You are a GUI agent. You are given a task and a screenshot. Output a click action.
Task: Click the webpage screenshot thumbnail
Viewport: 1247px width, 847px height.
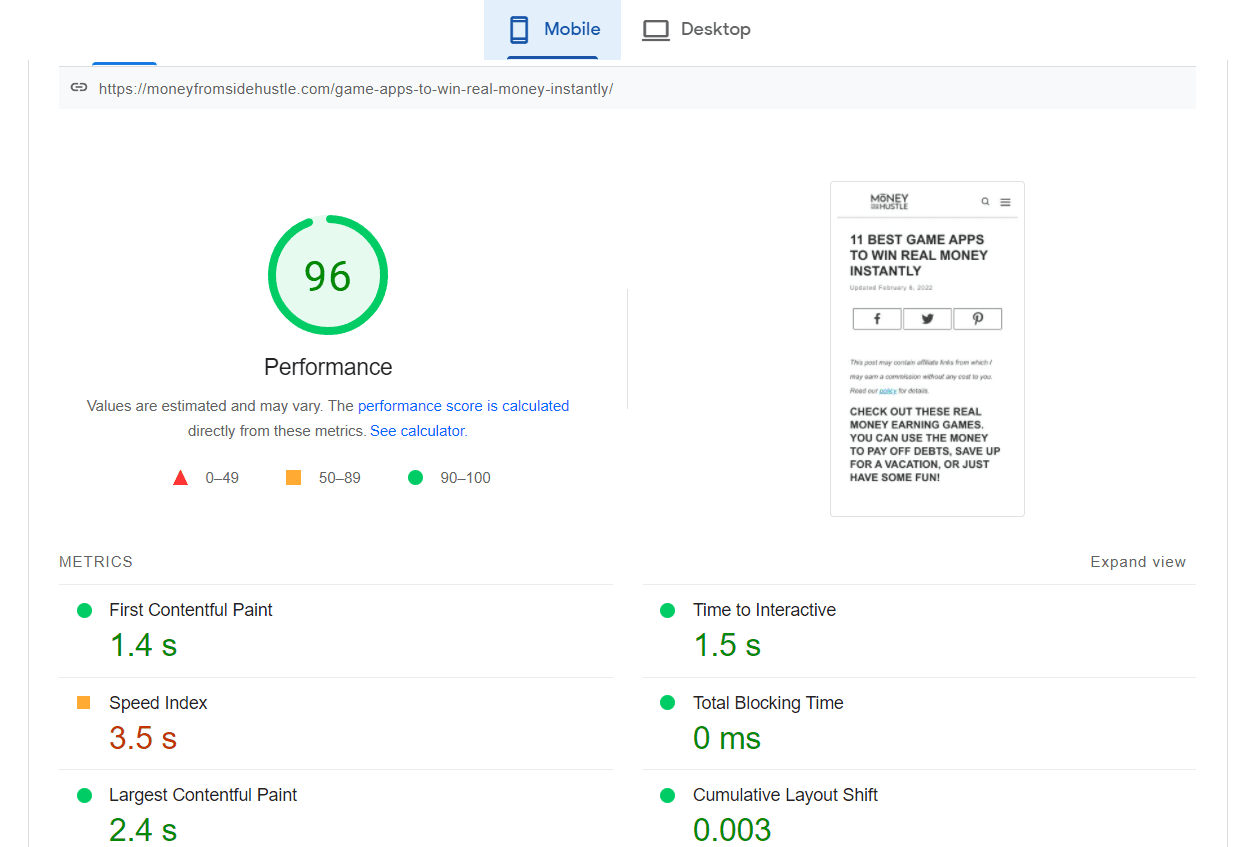coord(926,348)
